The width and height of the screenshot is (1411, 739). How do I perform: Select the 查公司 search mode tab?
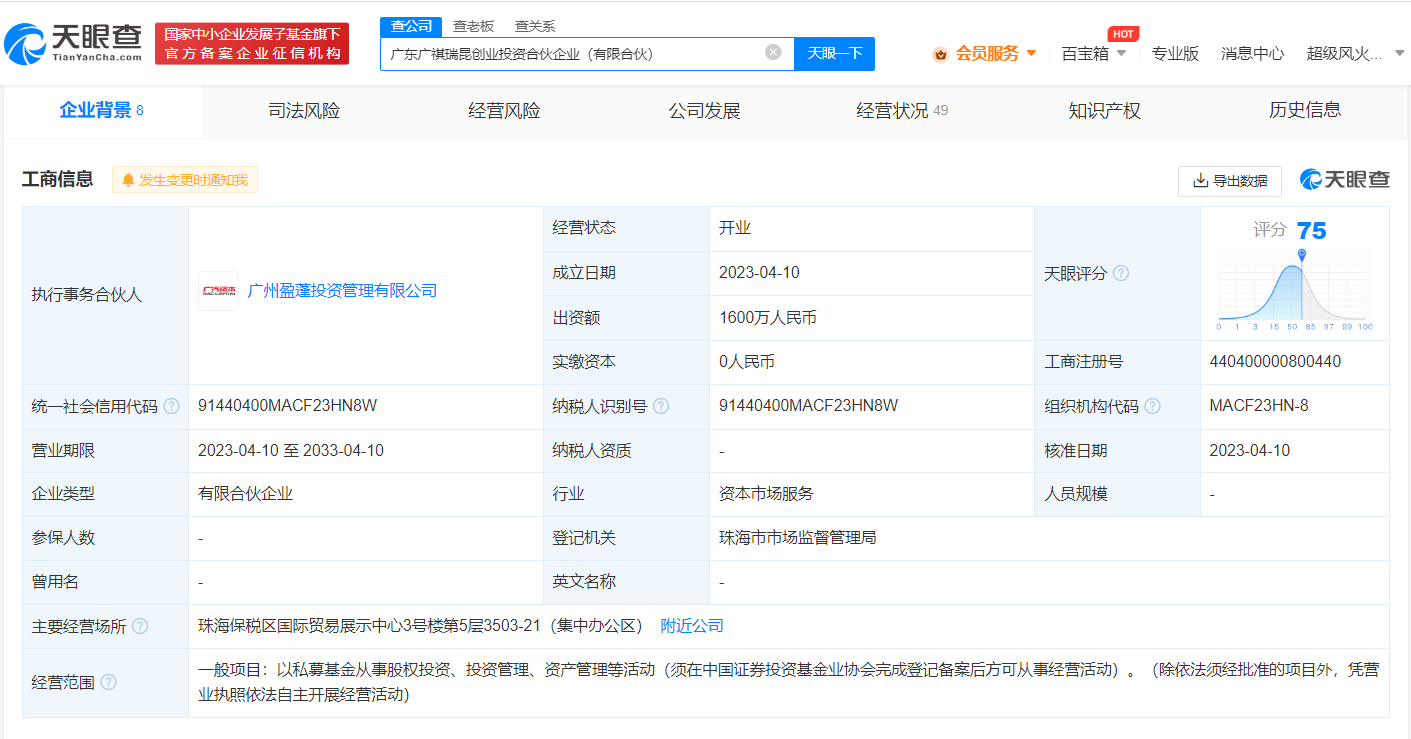pyautogui.click(x=411, y=26)
